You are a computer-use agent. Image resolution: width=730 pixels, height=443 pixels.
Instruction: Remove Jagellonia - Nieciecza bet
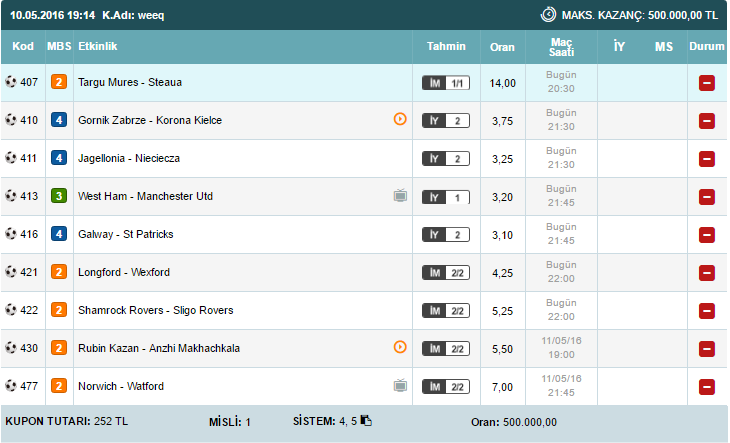point(706,159)
